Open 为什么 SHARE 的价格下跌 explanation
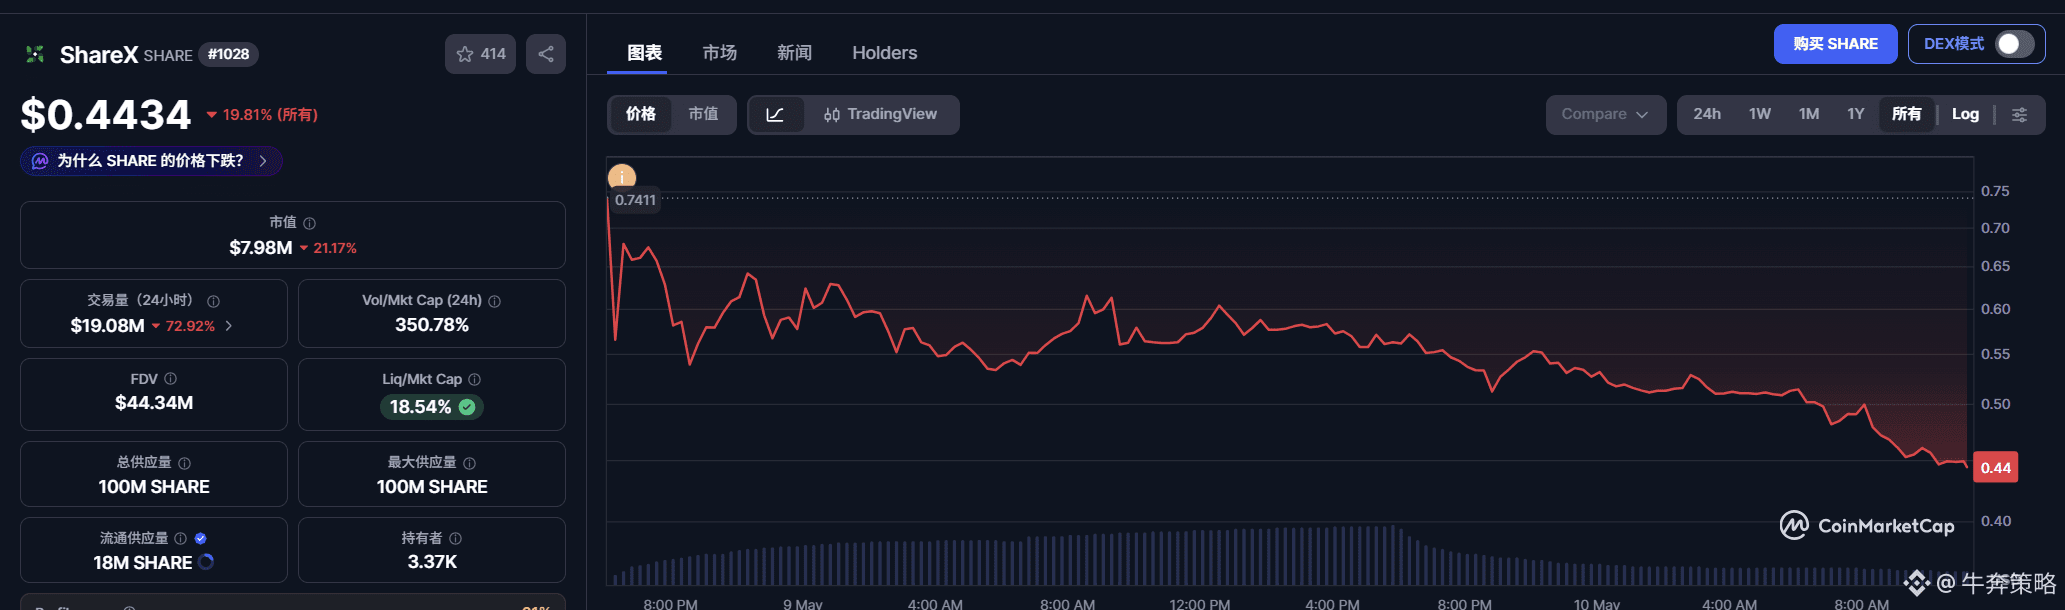 [x=151, y=161]
